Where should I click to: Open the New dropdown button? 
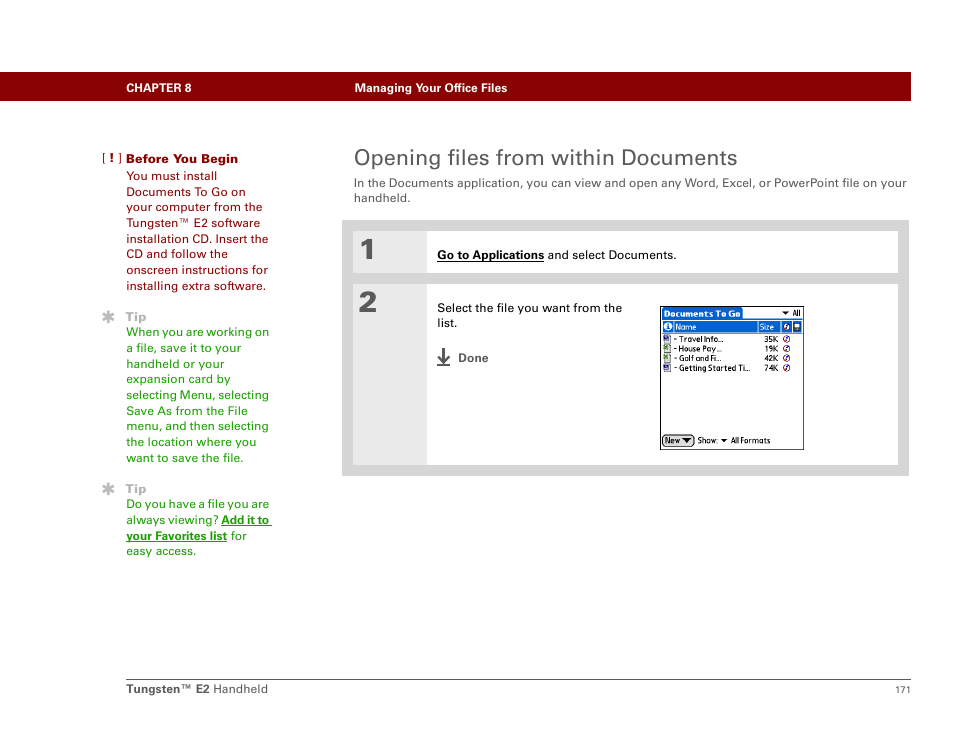(678, 440)
